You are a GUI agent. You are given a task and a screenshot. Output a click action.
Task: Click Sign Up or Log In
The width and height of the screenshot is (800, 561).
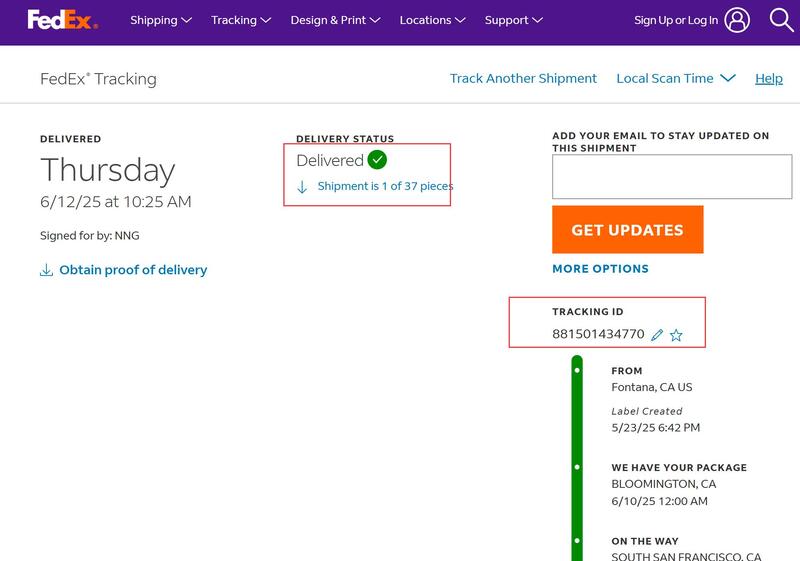point(676,20)
